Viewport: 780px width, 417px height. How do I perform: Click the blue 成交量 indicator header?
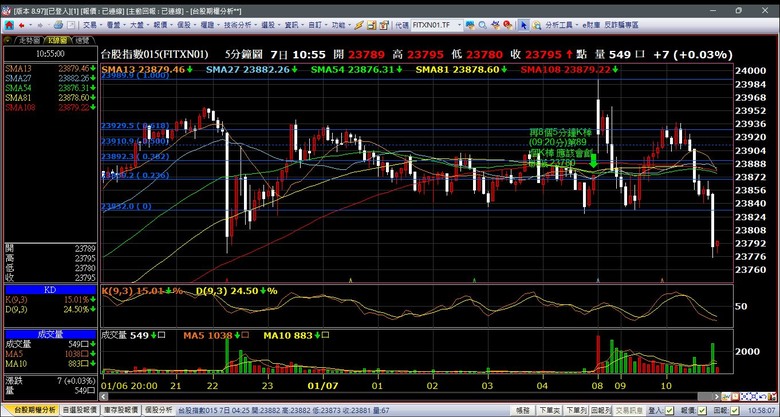tap(50, 334)
